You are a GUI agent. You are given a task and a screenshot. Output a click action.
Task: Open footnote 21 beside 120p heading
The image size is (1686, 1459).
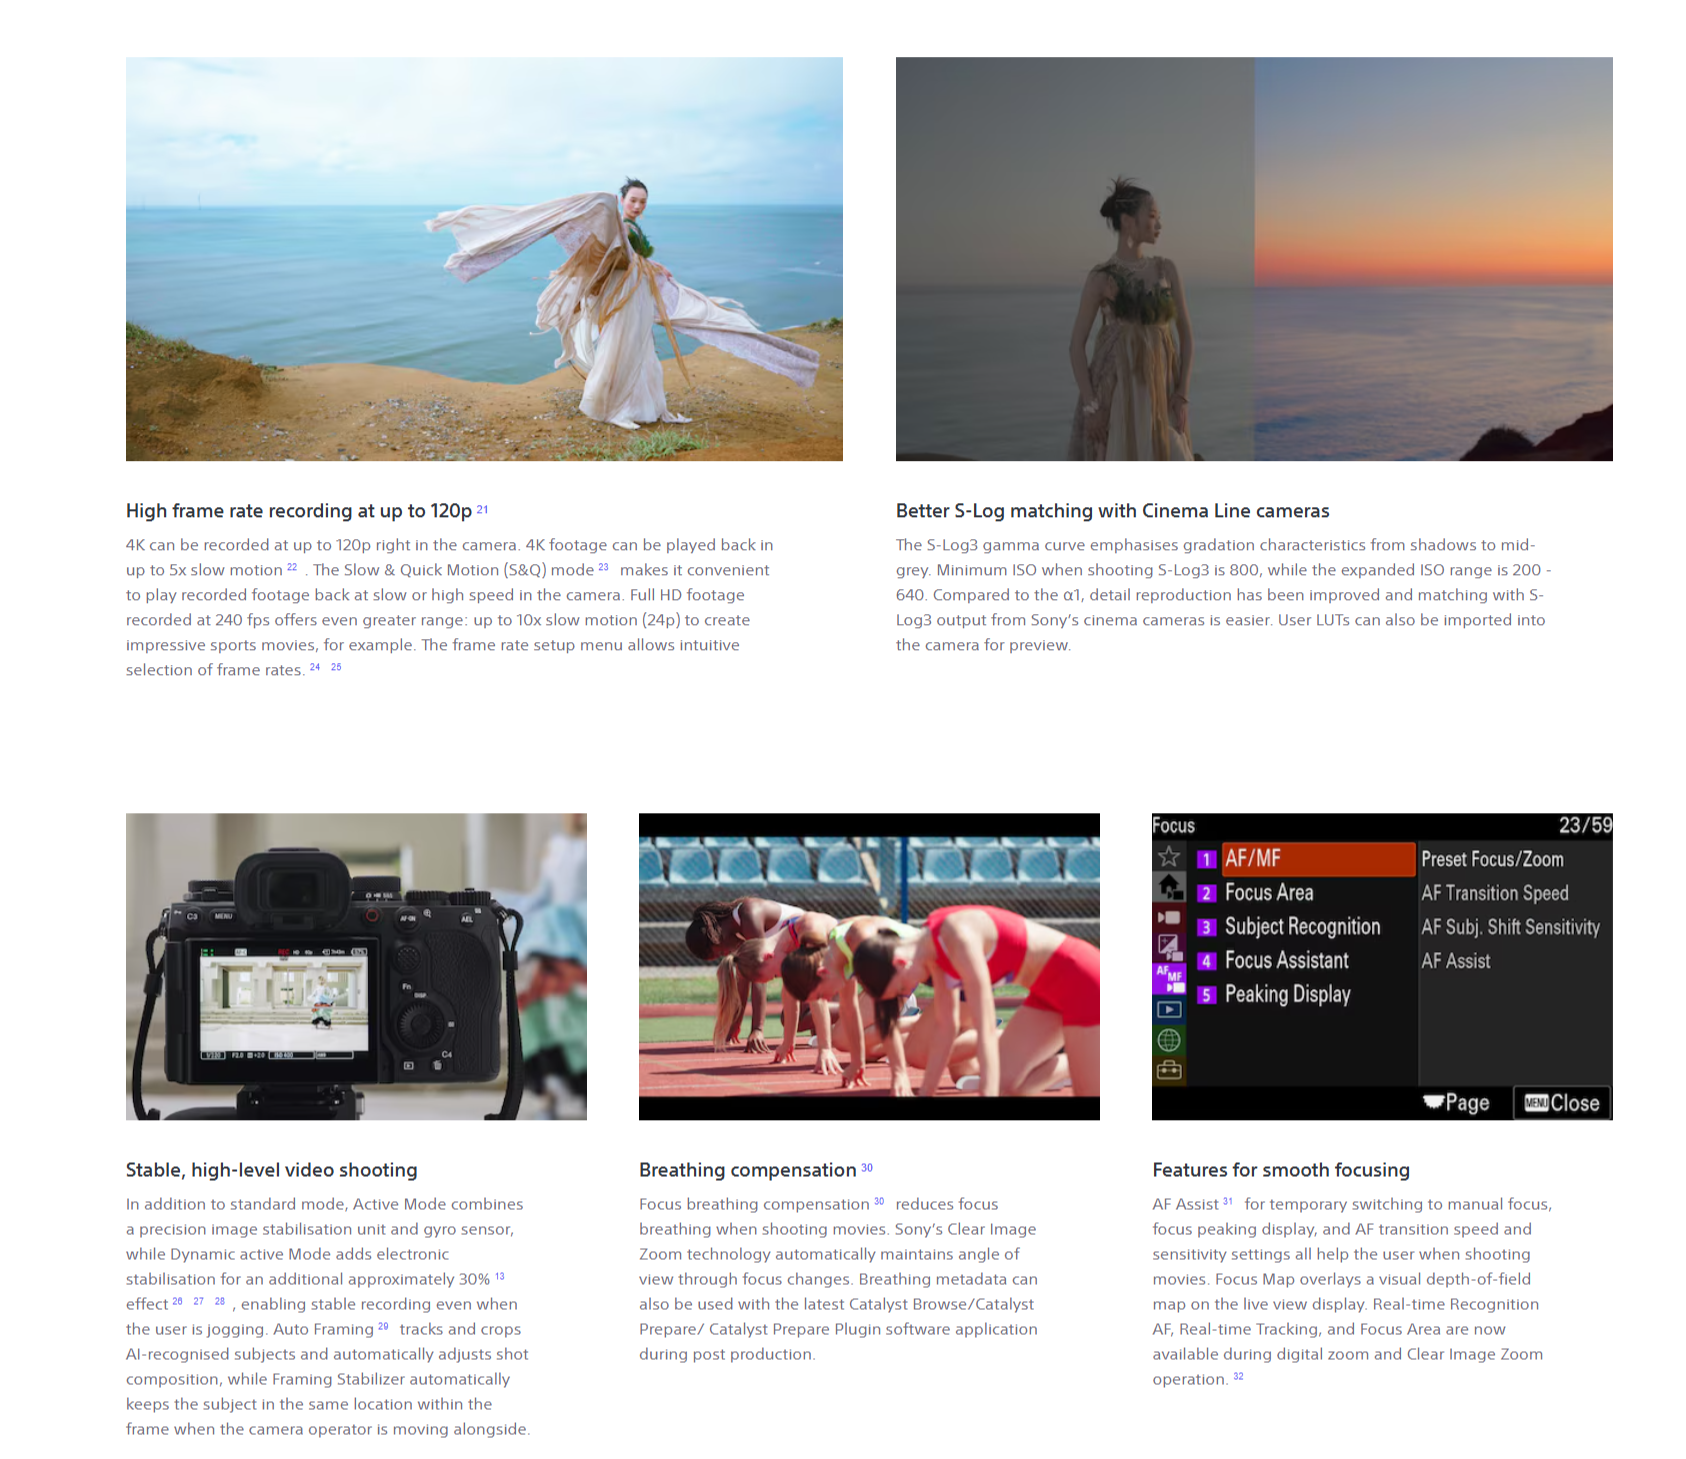click(482, 509)
